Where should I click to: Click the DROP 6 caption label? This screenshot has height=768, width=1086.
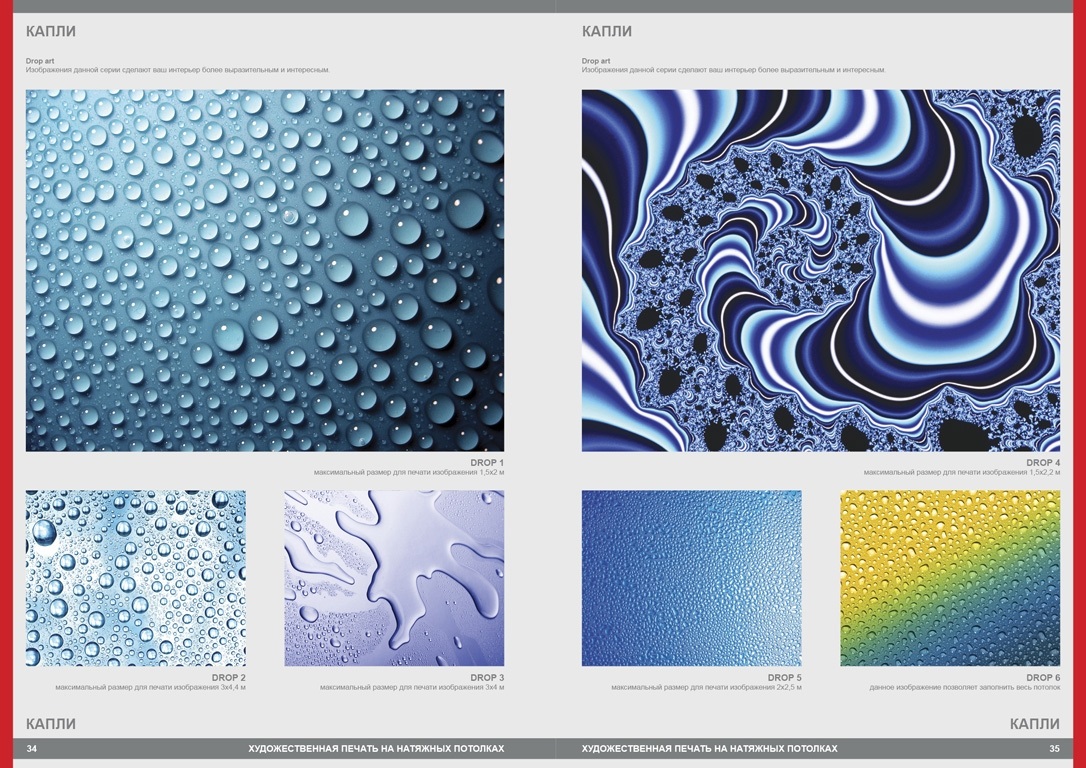[x=1043, y=678]
